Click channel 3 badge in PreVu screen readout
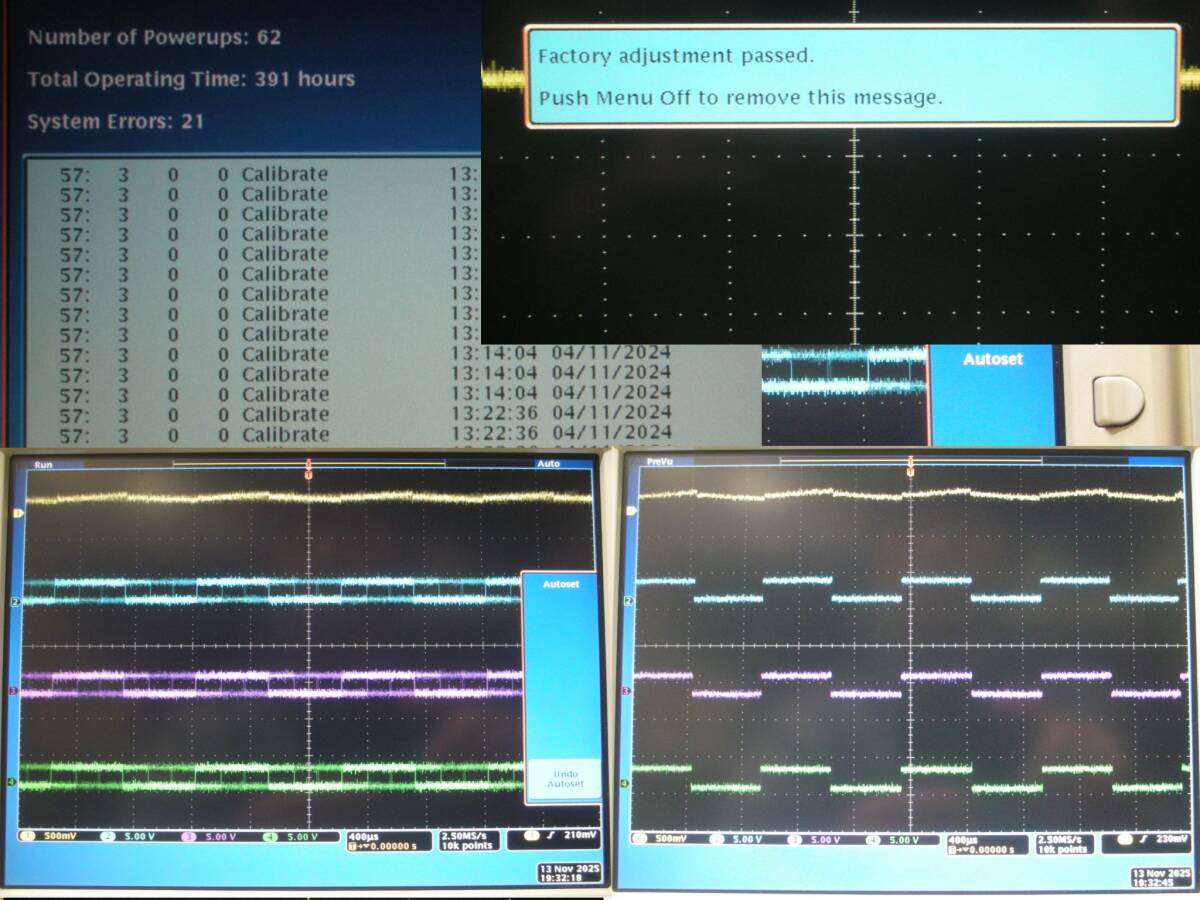1200x900 pixels. point(795,839)
